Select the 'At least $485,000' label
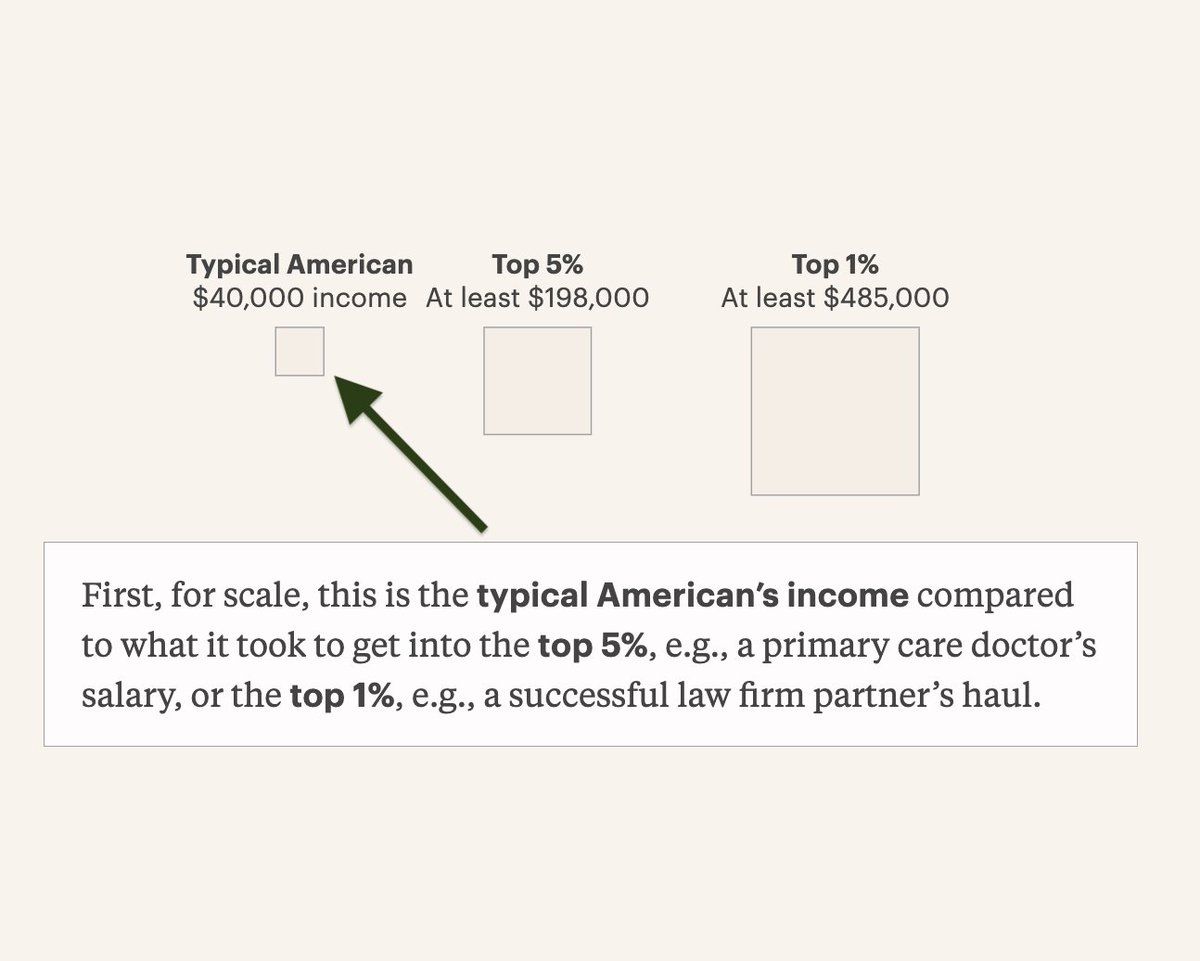 tap(835, 298)
